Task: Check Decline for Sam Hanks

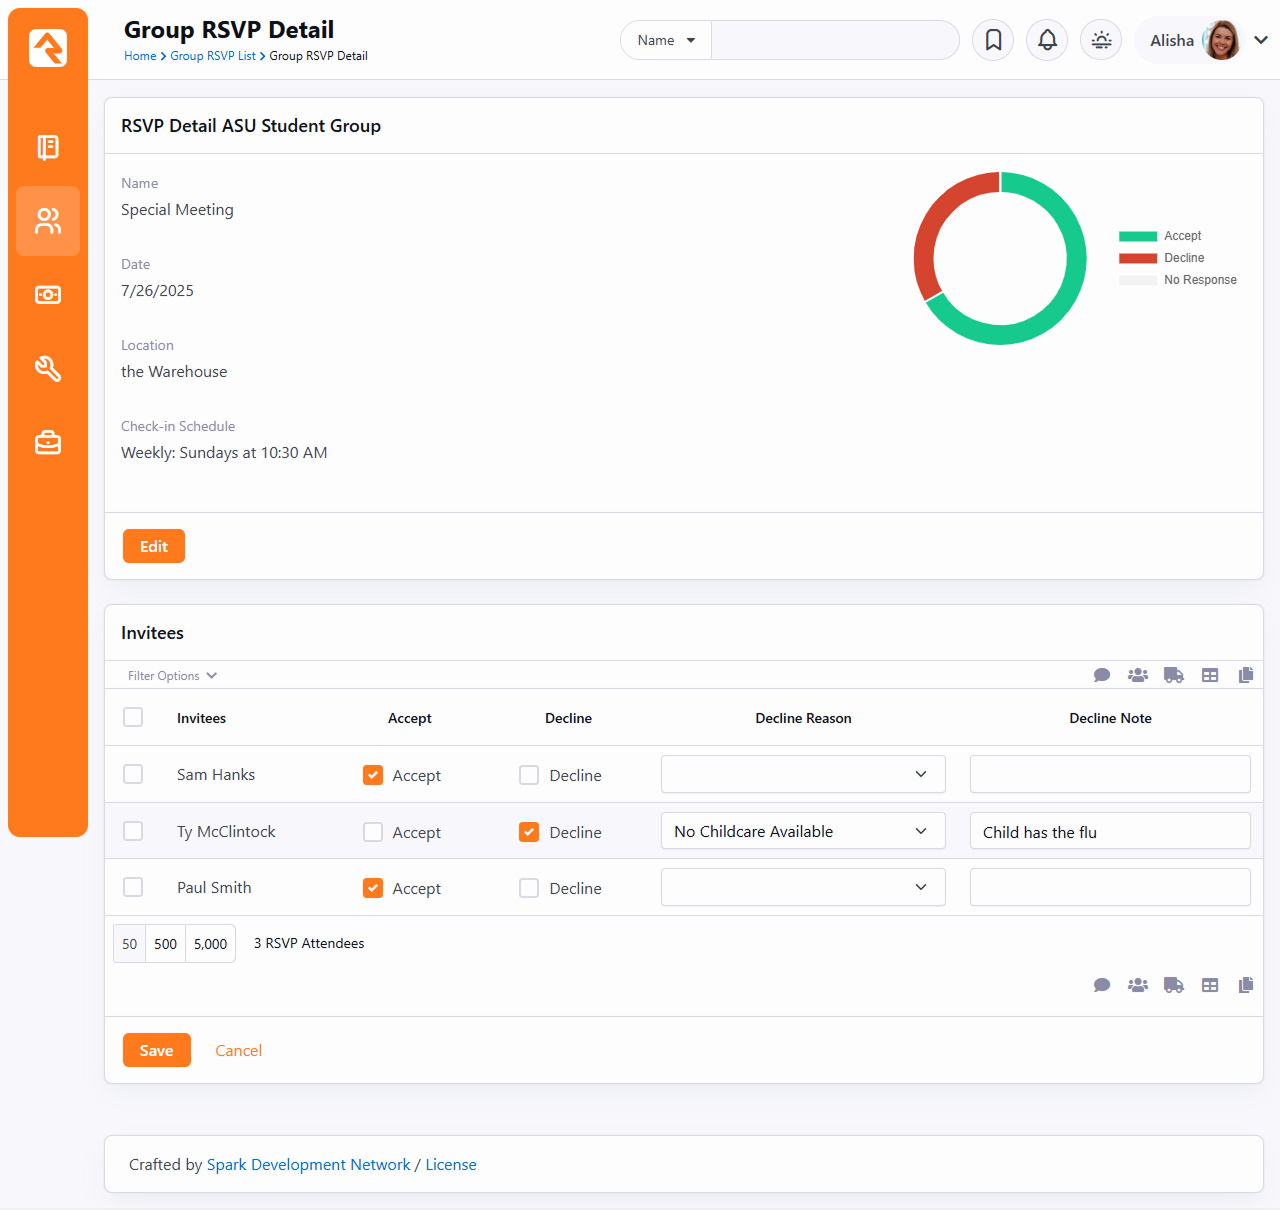Action: pos(529,775)
